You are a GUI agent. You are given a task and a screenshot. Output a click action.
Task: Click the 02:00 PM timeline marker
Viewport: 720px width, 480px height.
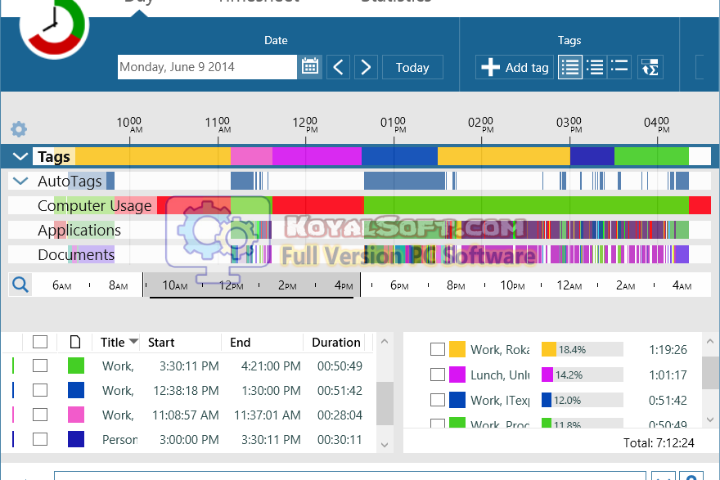[481, 124]
